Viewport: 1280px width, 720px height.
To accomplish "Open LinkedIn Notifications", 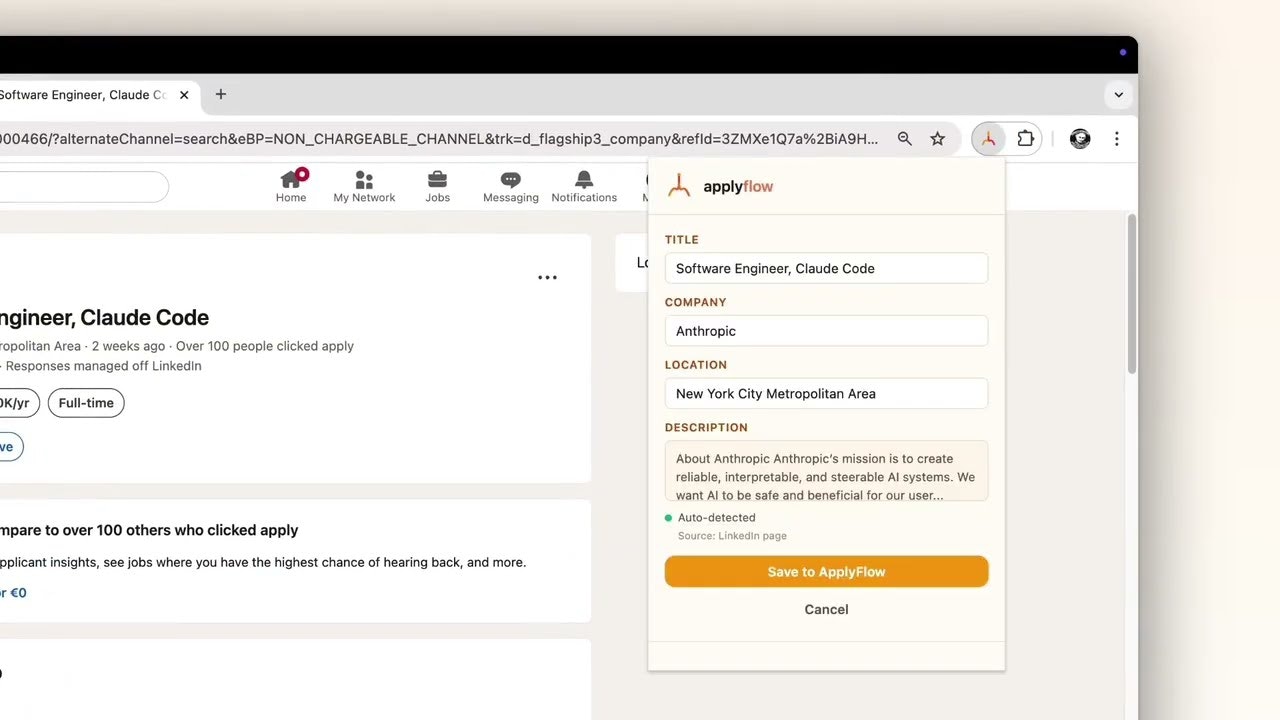I will pyautogui.click(x=584, y=186).
